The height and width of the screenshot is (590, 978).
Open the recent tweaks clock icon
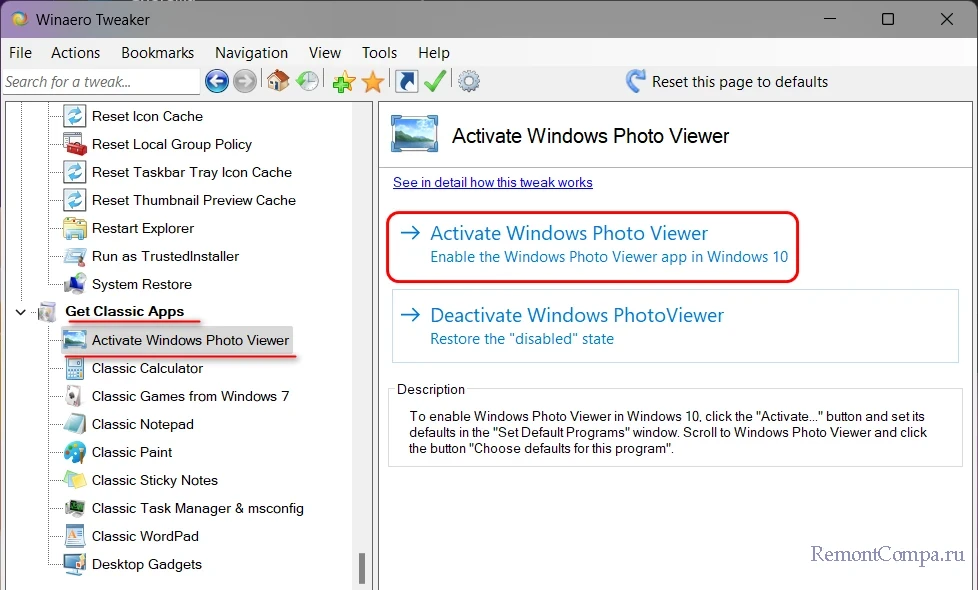[x=307, y=81]
